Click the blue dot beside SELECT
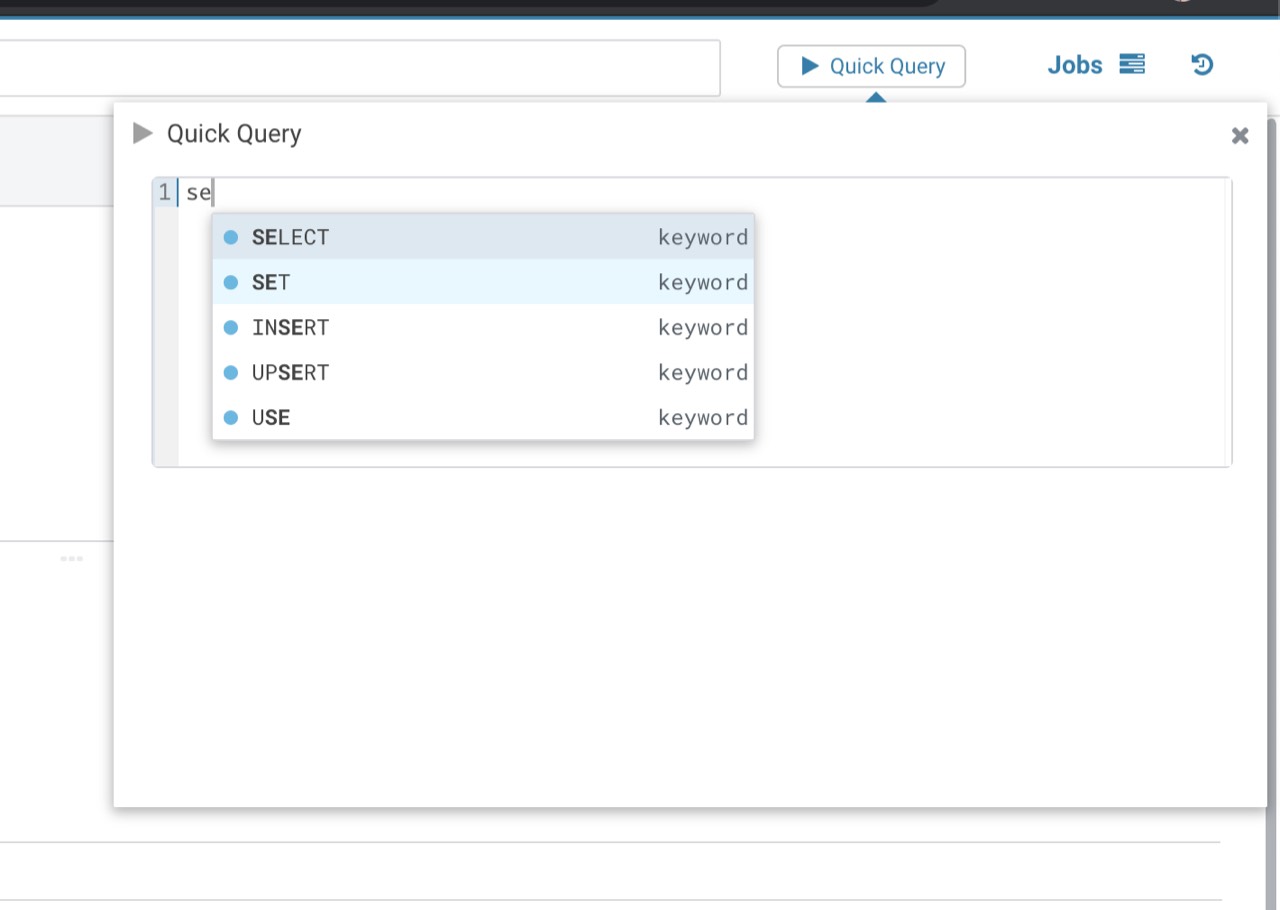 231,237
